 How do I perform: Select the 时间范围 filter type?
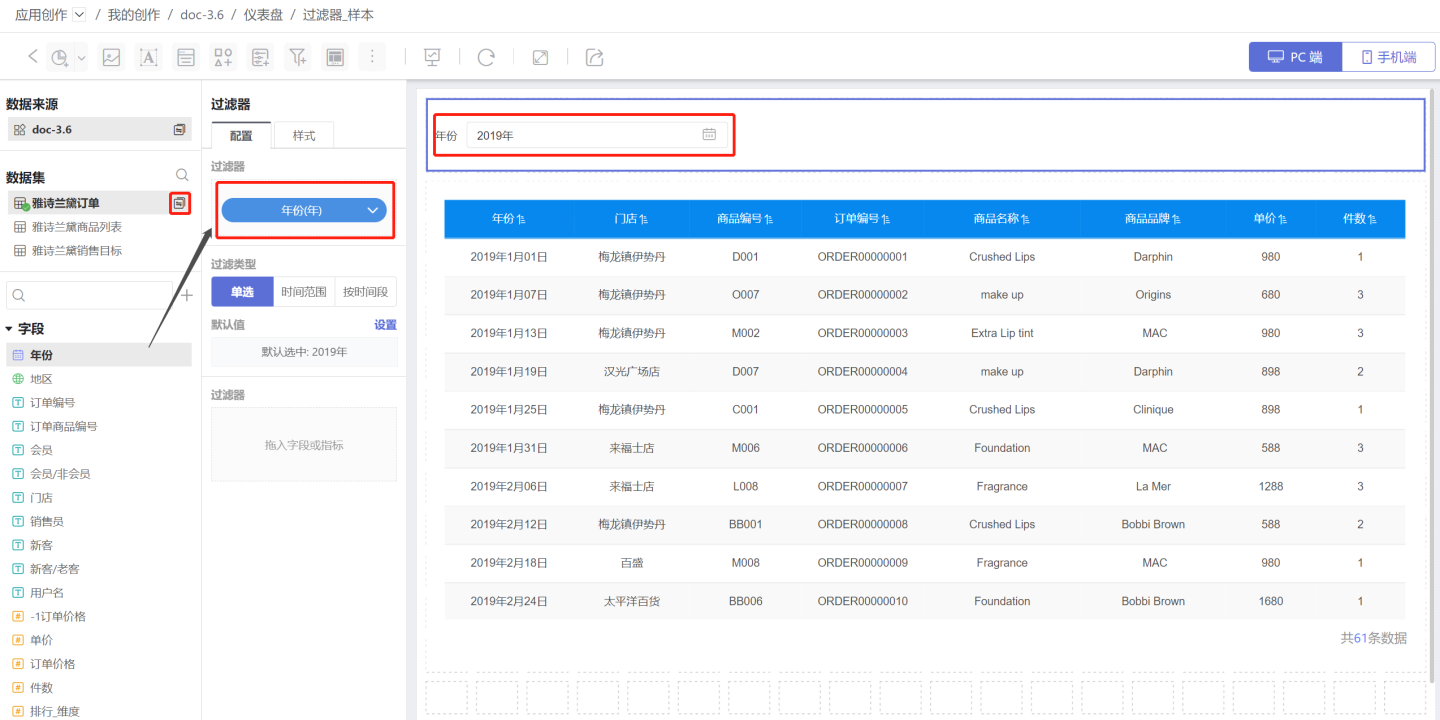click(x=304, y=292)
